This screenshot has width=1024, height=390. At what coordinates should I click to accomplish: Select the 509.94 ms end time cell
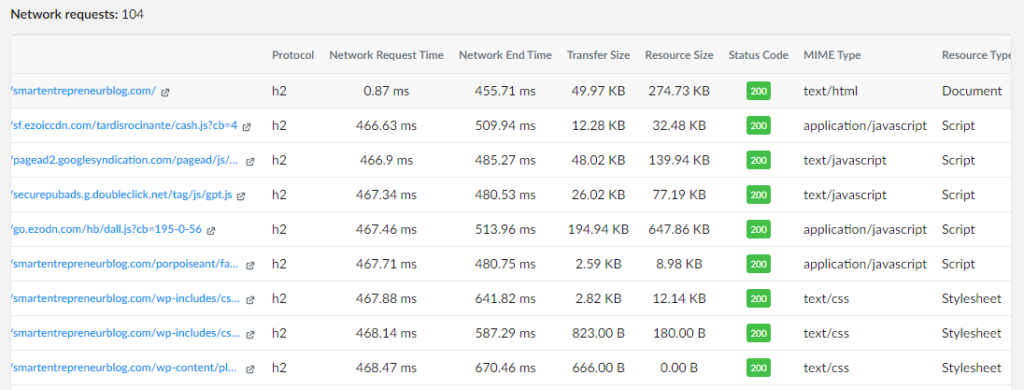tap(505, 126)
